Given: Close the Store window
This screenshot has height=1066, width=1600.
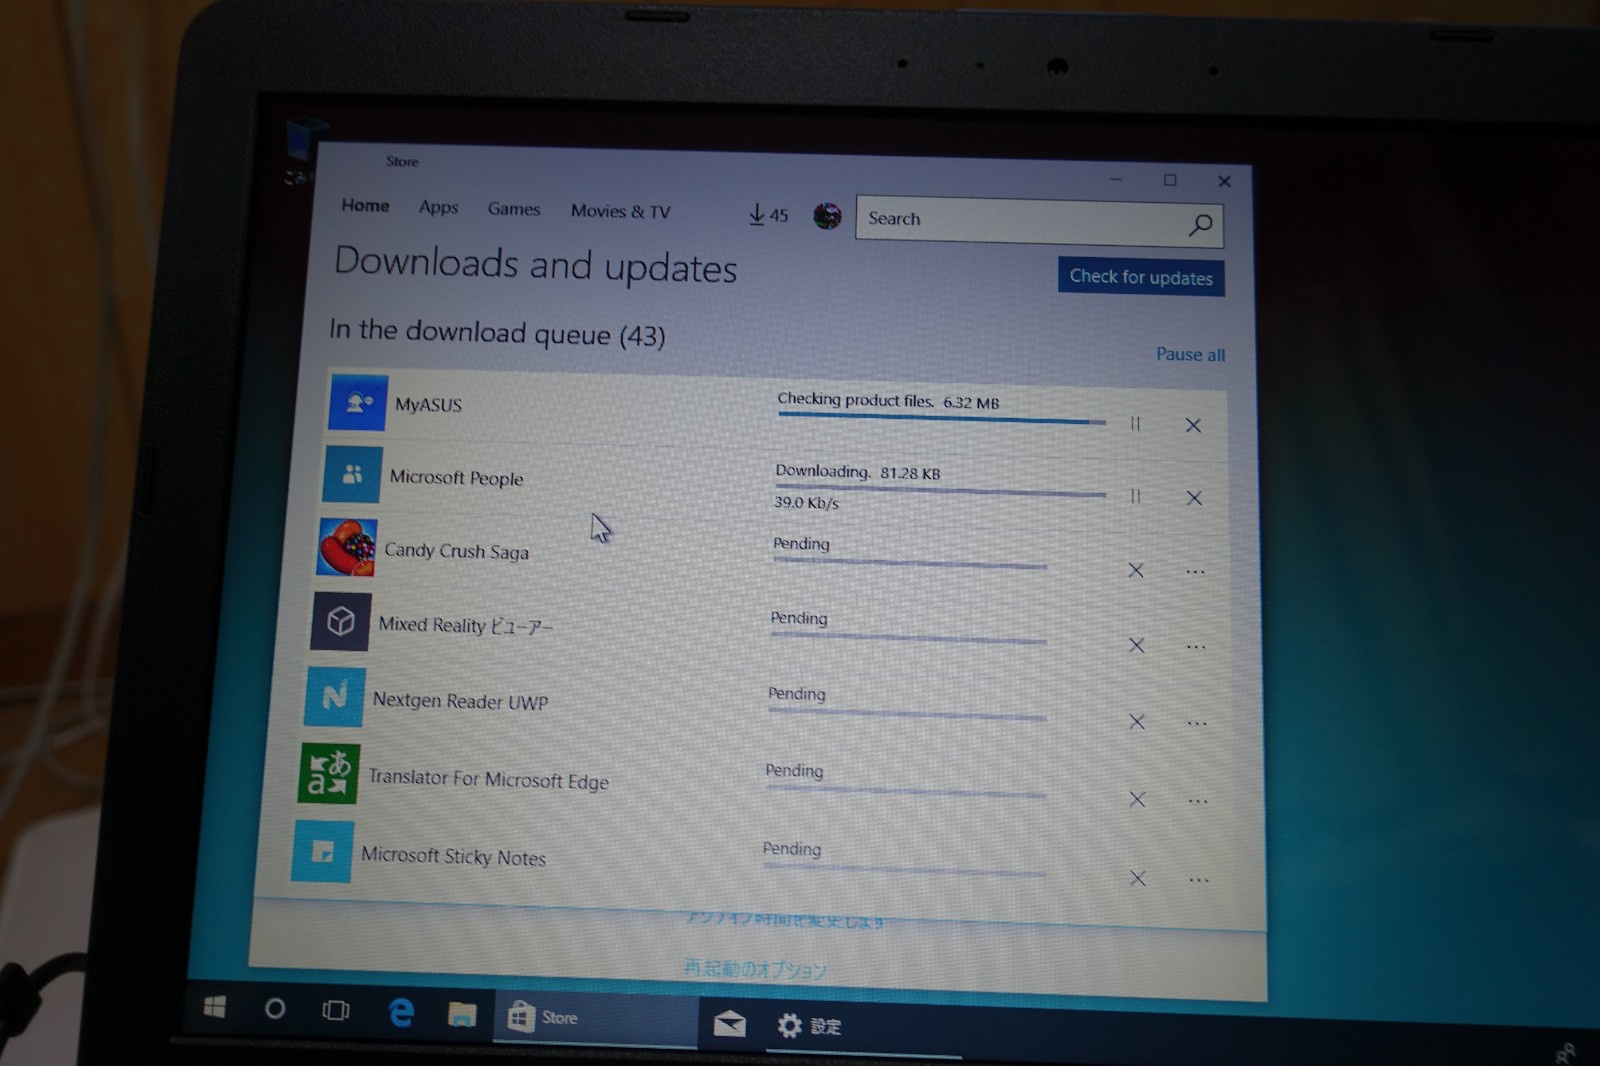Looking at the screenshot, I should click(x=1224, y=181).
